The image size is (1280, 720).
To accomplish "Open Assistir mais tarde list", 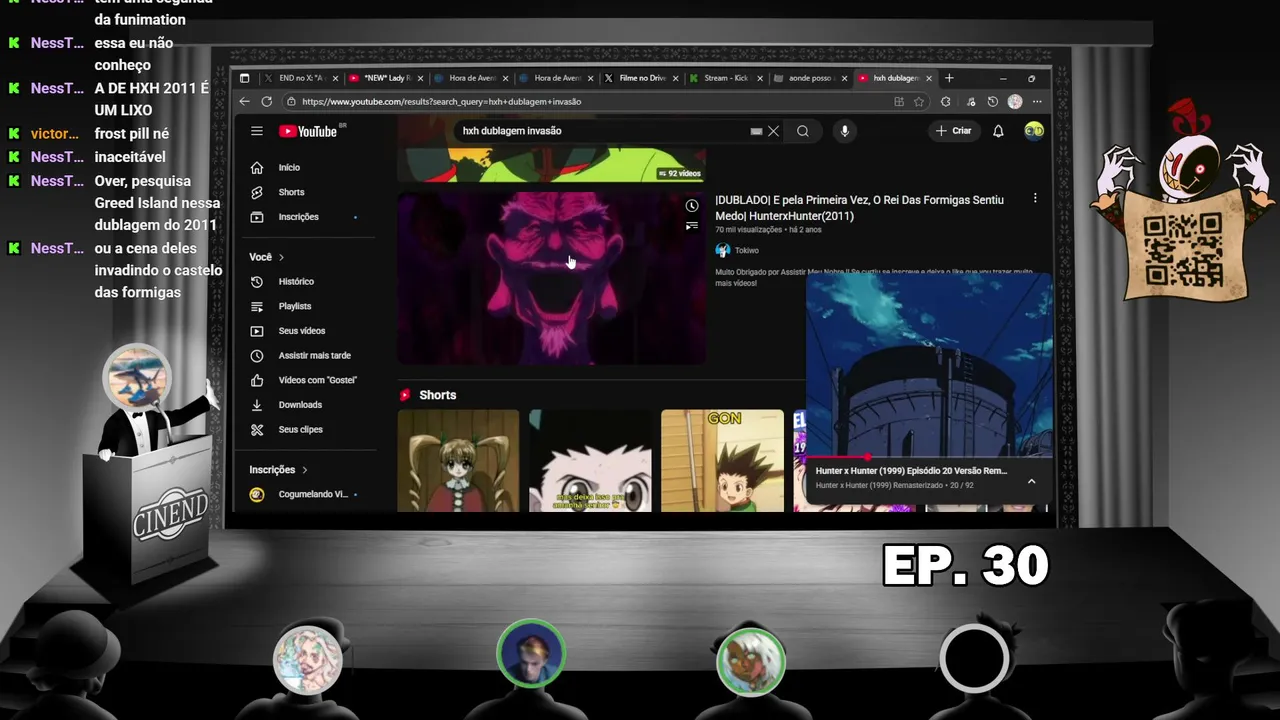I will (x=314, y=355).
